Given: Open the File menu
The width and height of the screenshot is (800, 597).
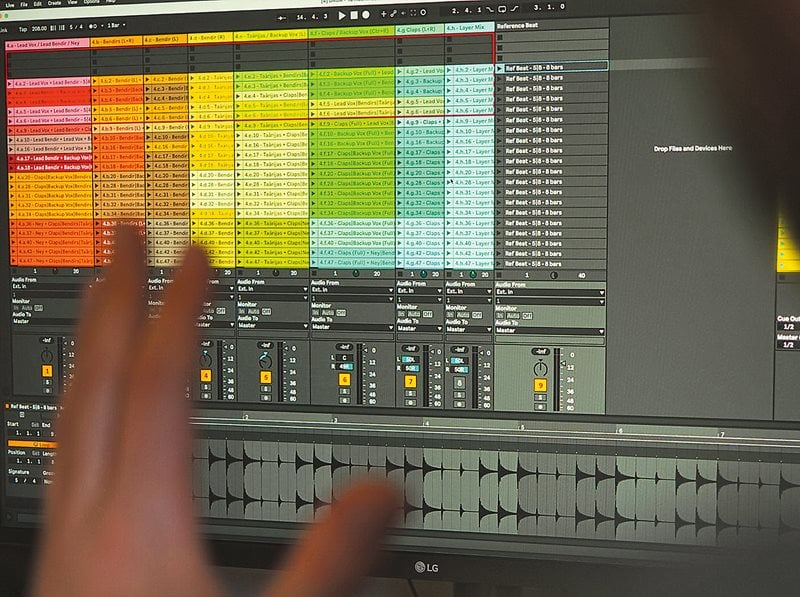Looking at the screenshot, I should click(24, 4).
